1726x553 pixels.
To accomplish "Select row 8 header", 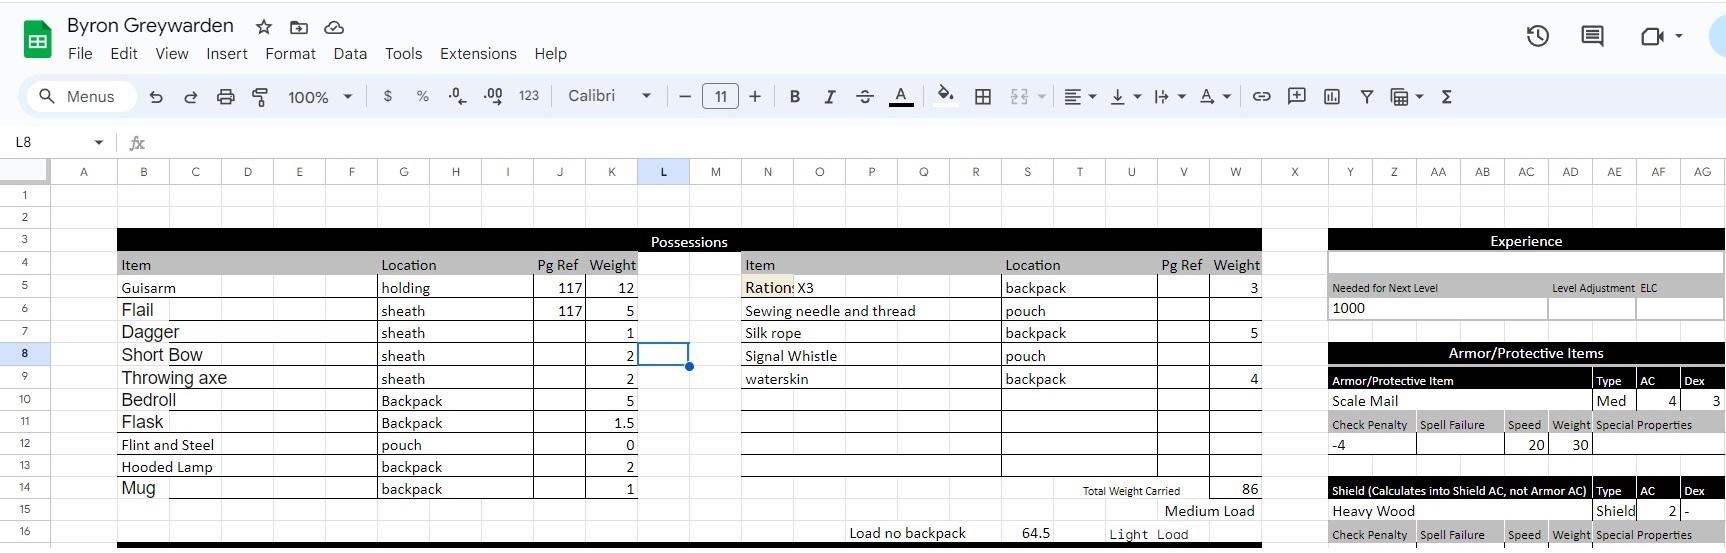I will (25, 354).
